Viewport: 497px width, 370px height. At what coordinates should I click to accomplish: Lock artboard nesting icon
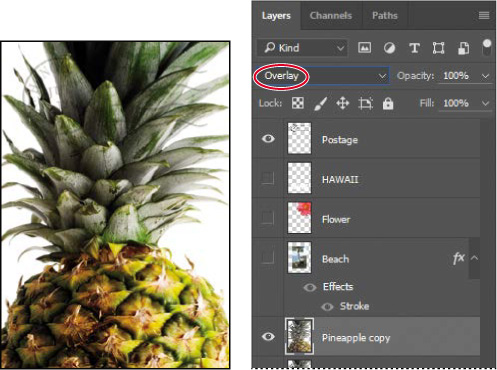click(365, 103)
